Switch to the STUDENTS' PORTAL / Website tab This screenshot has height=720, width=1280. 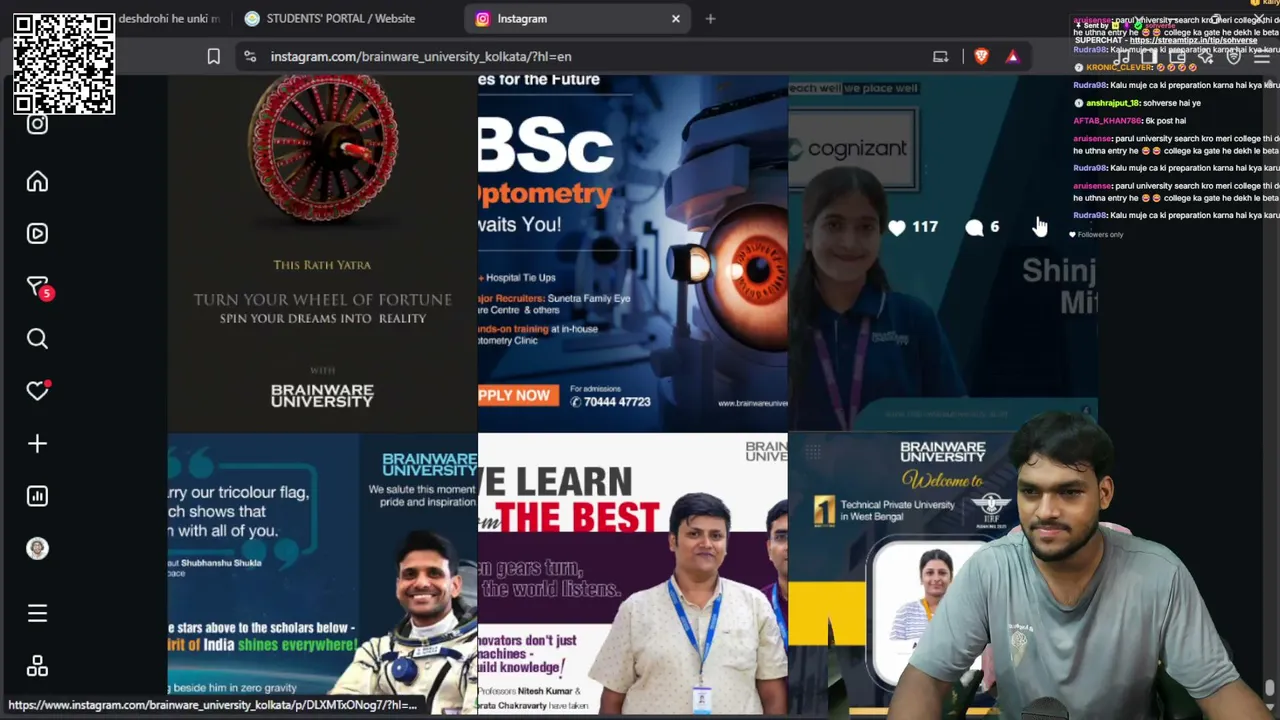(340, 19)
